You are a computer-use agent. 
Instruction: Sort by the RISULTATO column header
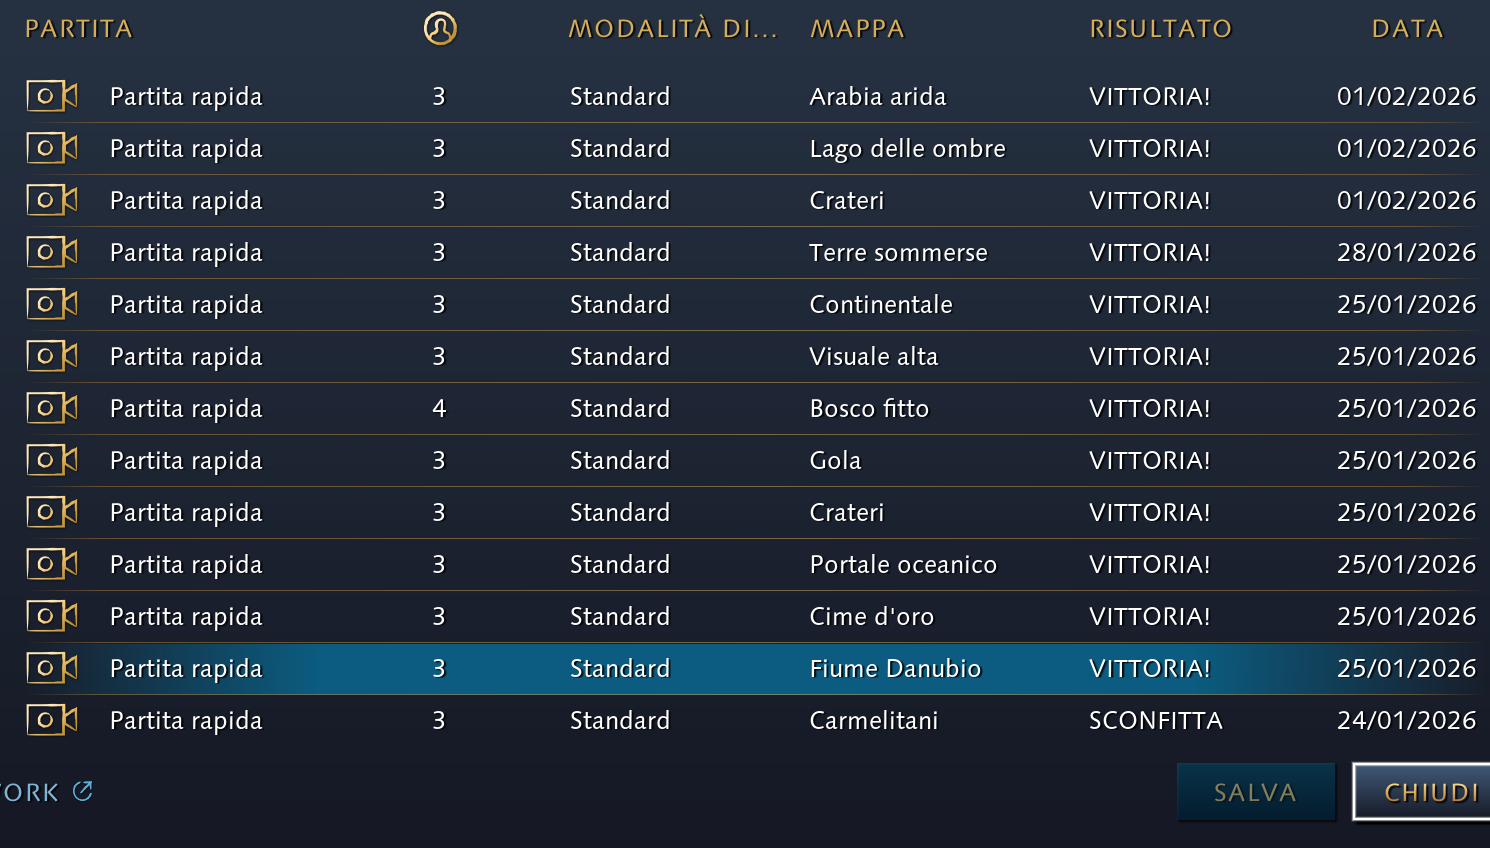point(1160,29)
